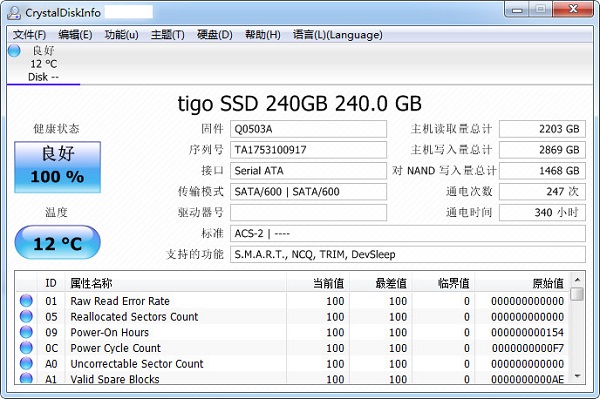
Task: Click the 原始值 column header
Action: [522, 283]
